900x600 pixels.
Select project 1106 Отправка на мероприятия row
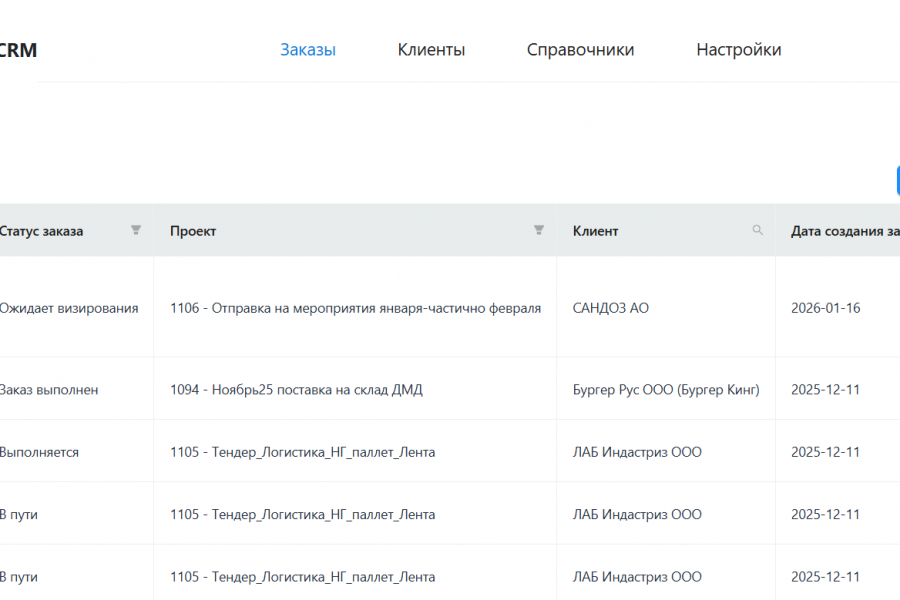(x=355, y=308)
